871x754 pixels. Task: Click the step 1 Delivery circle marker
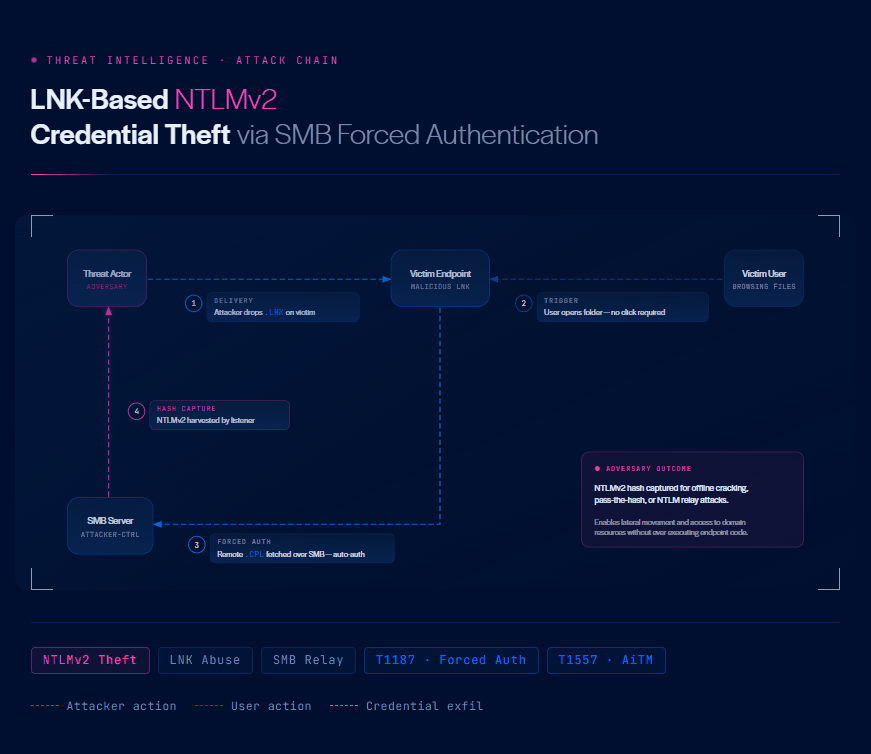193,303
